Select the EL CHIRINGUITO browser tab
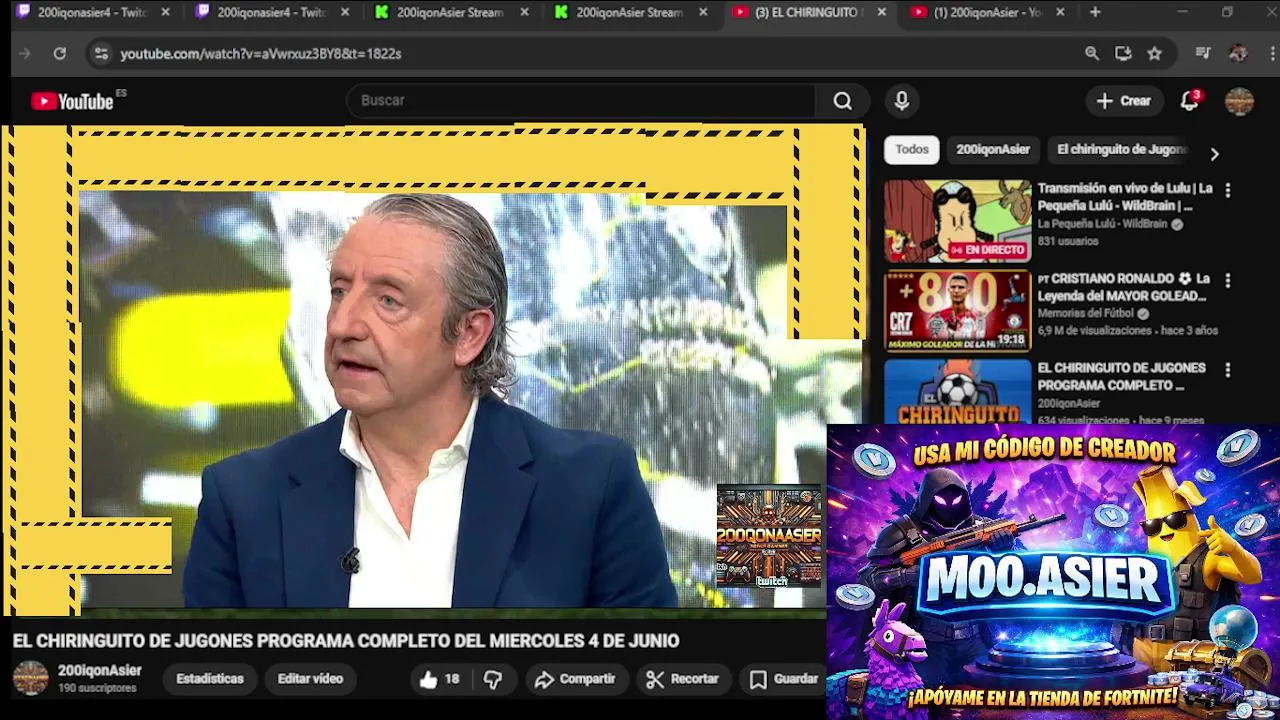The width and height of the screenshot is (1280, 720). pos(808,12)
